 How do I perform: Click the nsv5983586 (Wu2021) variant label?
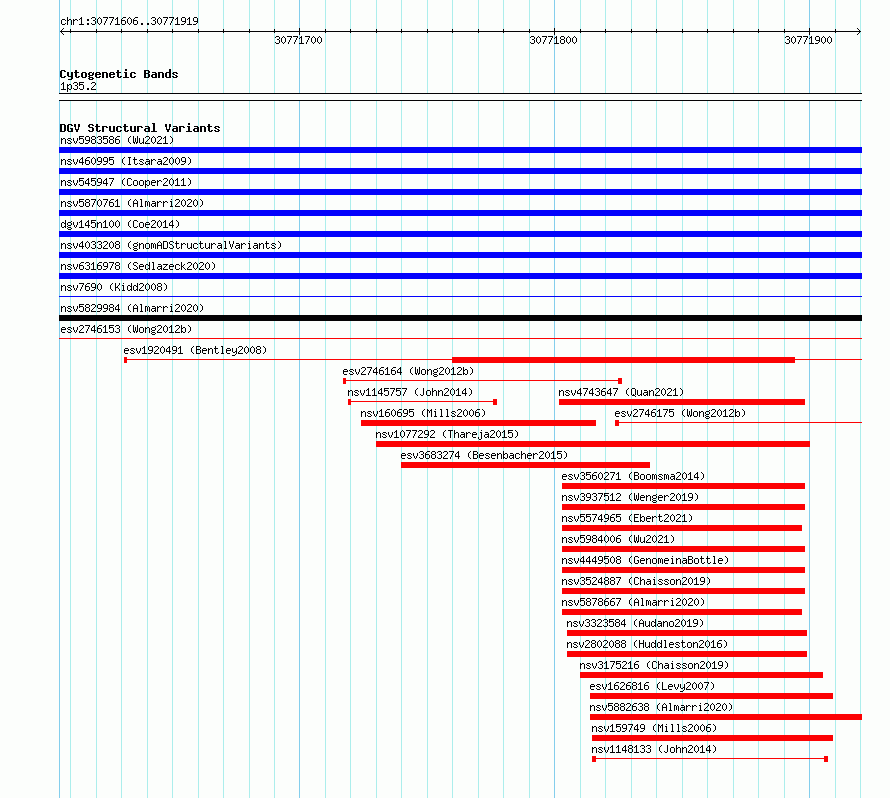click(117, 140)
